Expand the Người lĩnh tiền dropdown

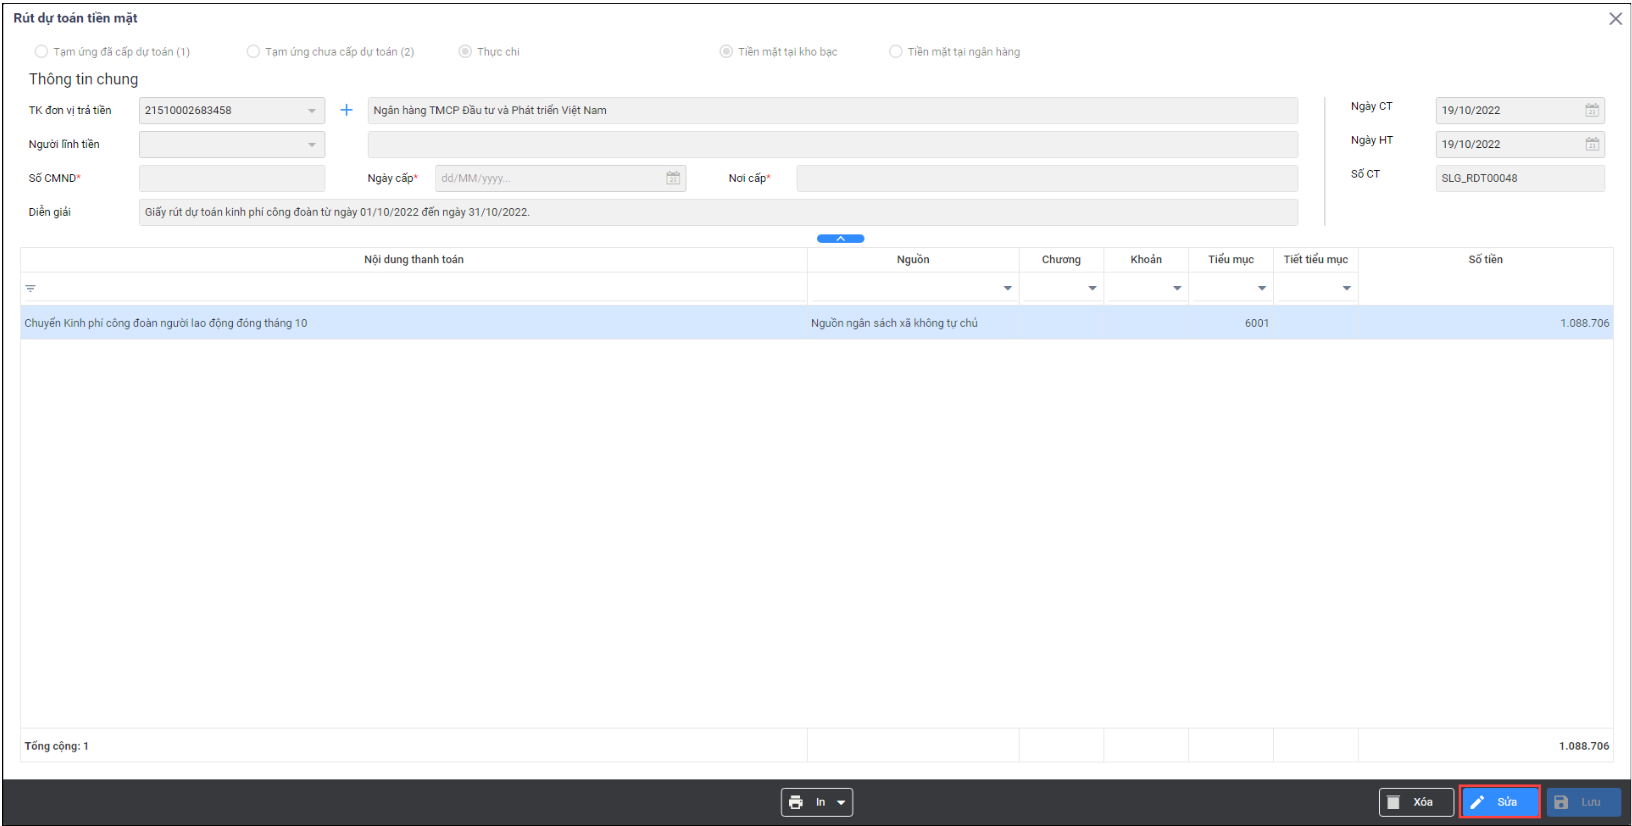click(312, 145)
